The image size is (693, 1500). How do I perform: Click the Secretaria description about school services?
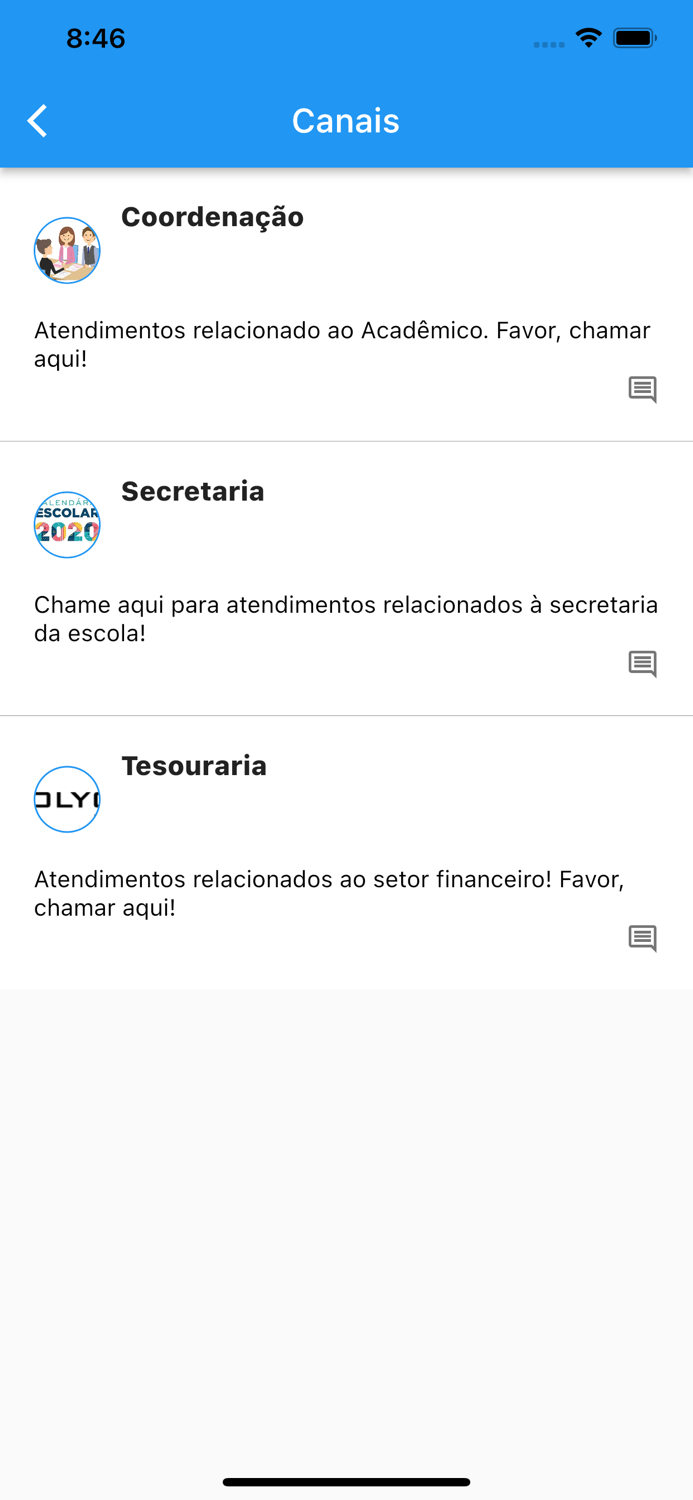point(345,618)
